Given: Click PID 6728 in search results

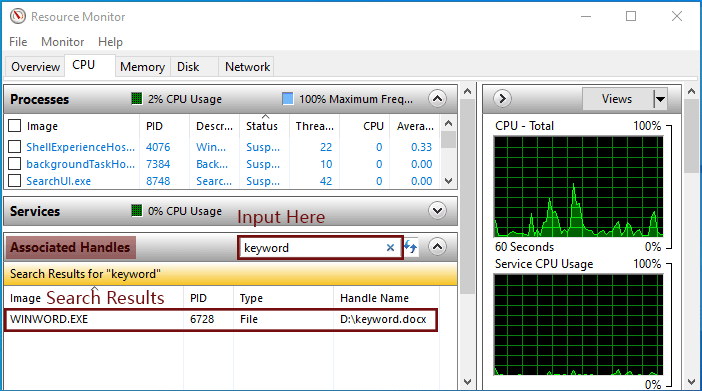Looking at the screenshot, I should 202,319.
